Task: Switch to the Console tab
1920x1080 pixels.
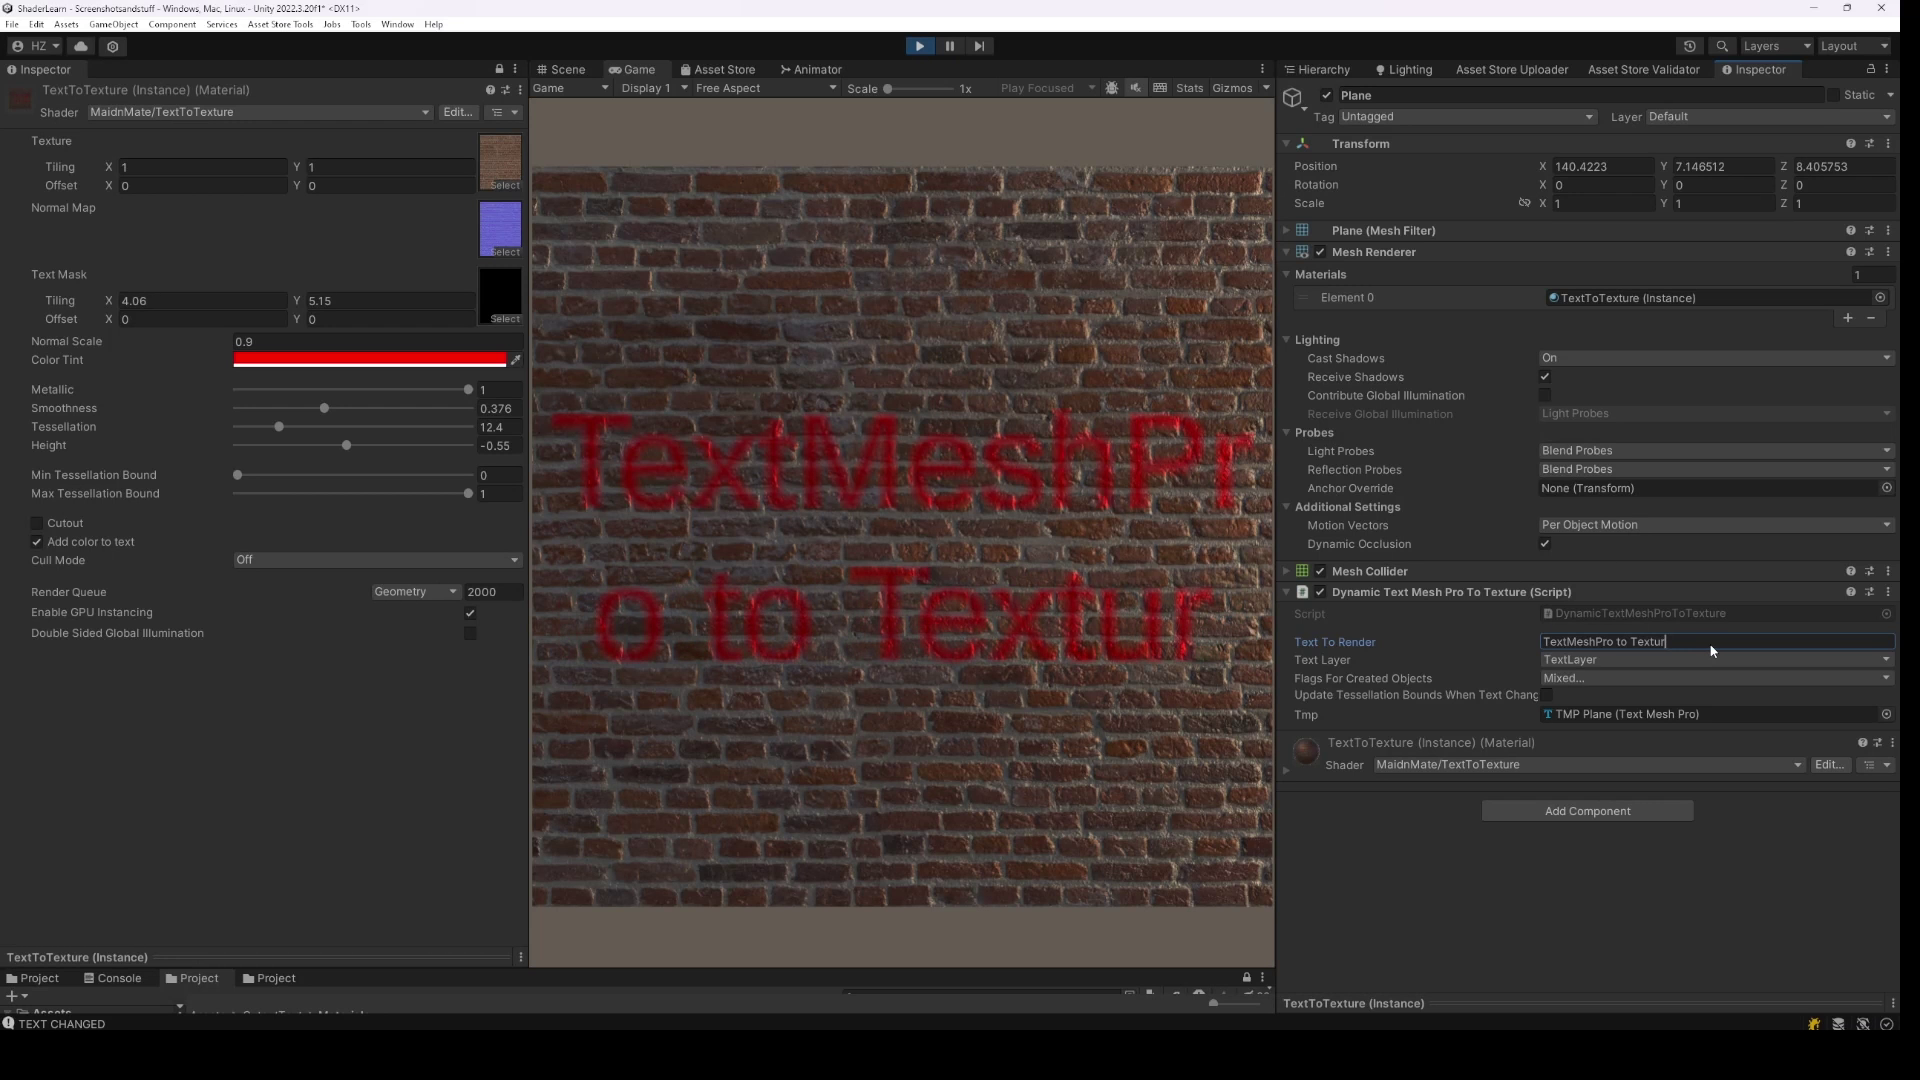Action: pyautogui.click(x=112, y=978)
